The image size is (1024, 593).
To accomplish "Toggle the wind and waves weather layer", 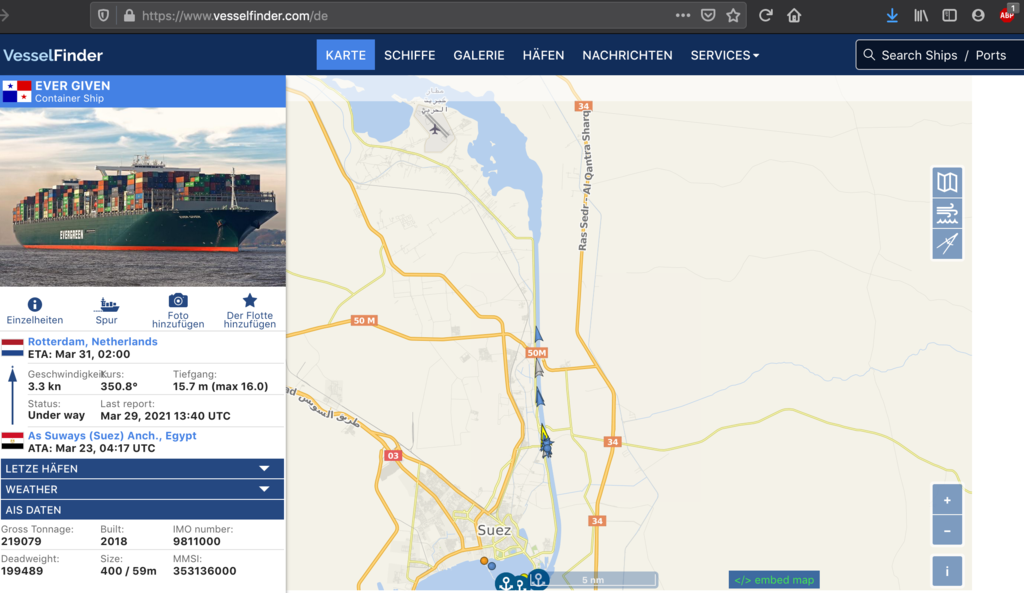I will tap(947, 213).
